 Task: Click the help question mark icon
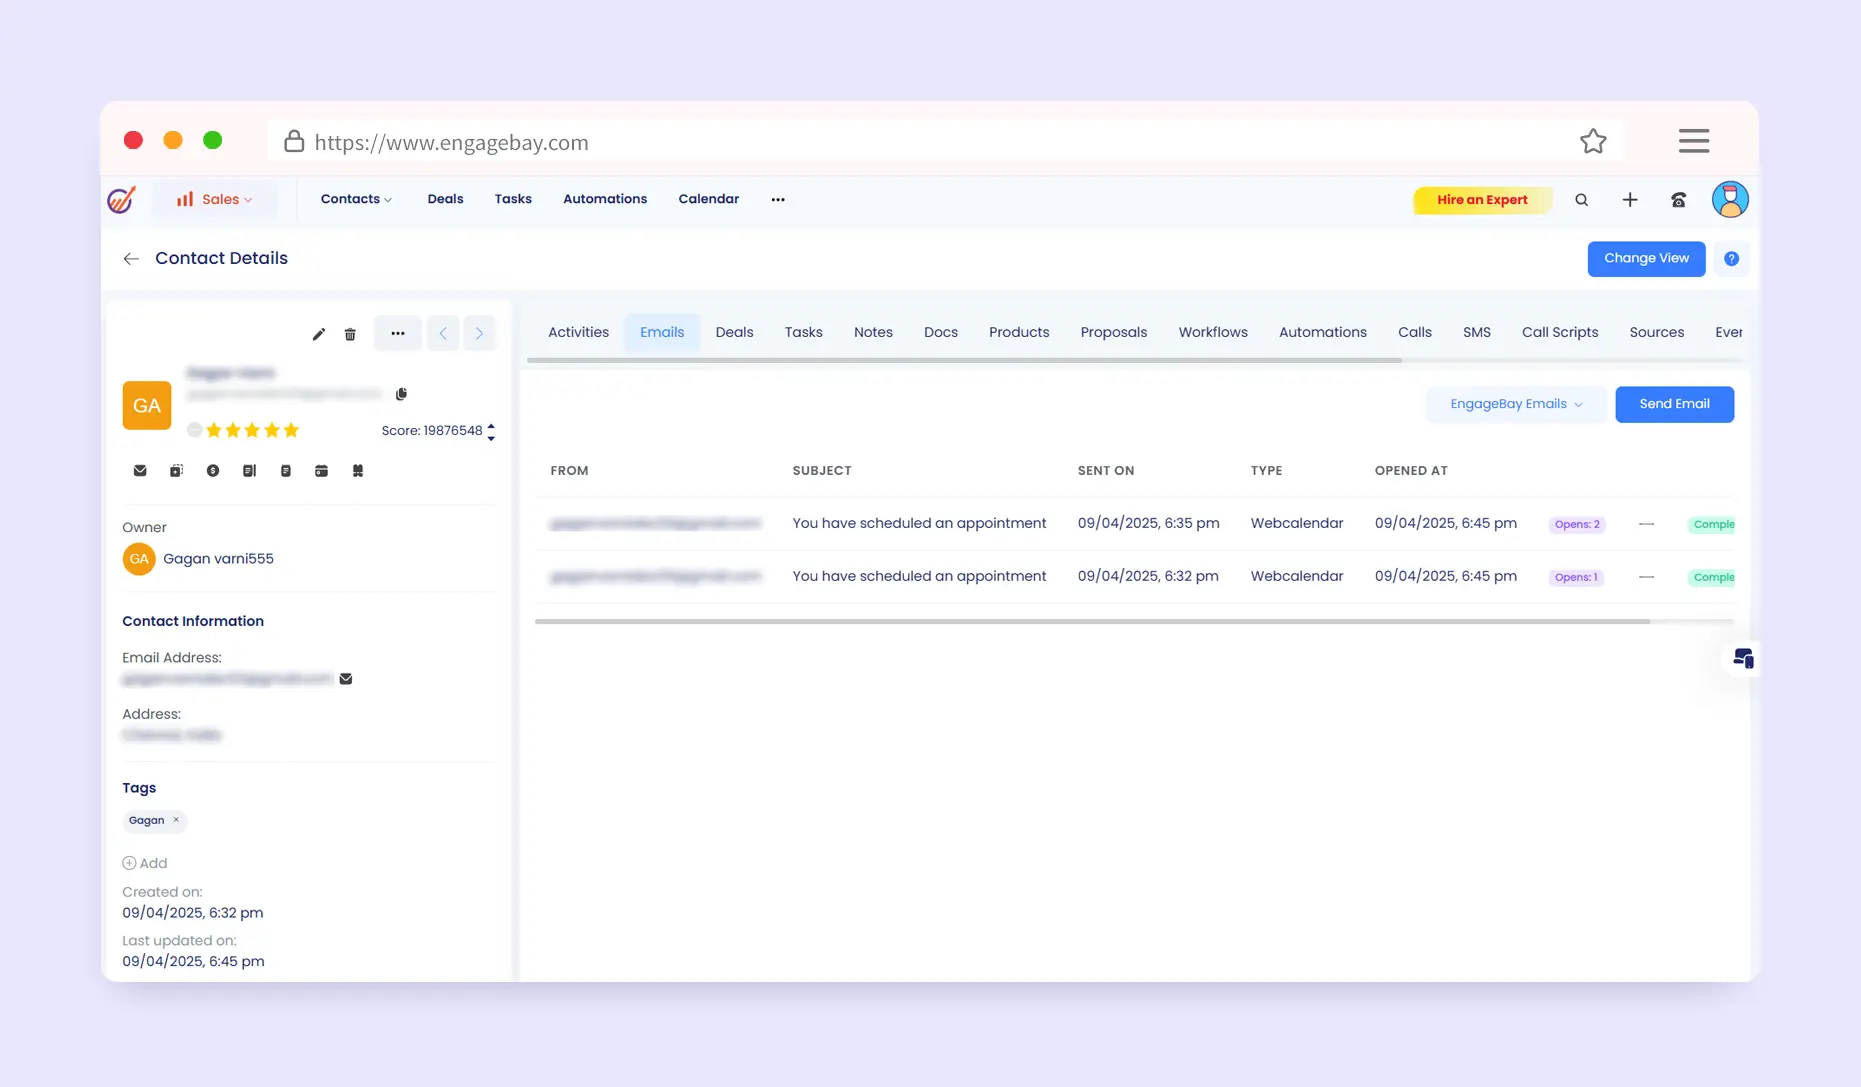[x=1731, y=259]
